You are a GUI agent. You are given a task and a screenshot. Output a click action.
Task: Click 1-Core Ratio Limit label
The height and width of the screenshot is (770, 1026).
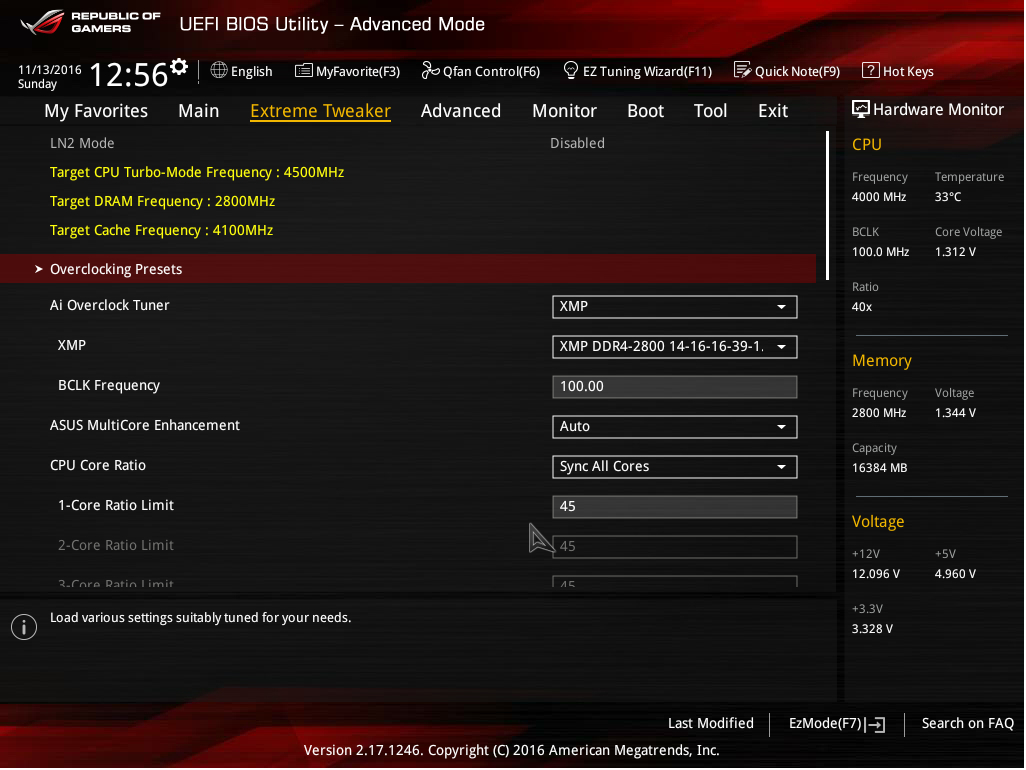(x=116, y=505)
